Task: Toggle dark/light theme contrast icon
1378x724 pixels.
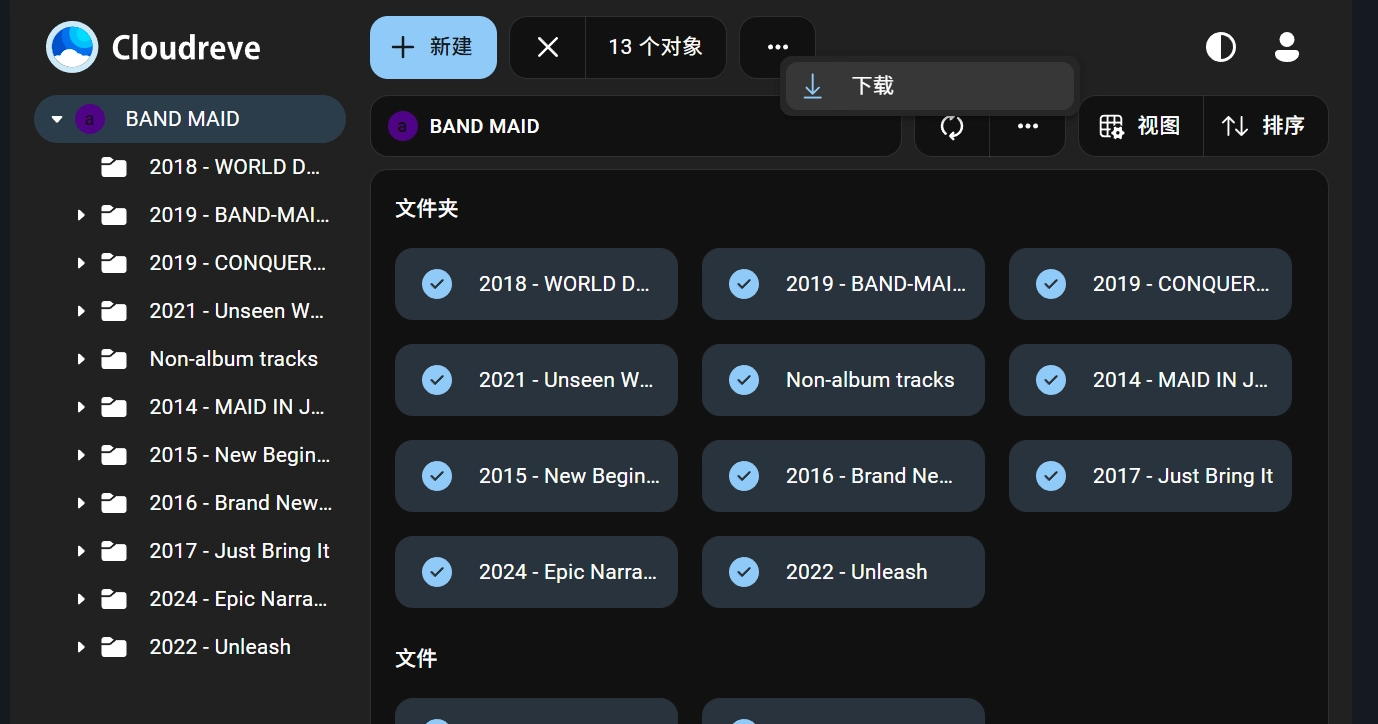Action: pos(1221,47)
